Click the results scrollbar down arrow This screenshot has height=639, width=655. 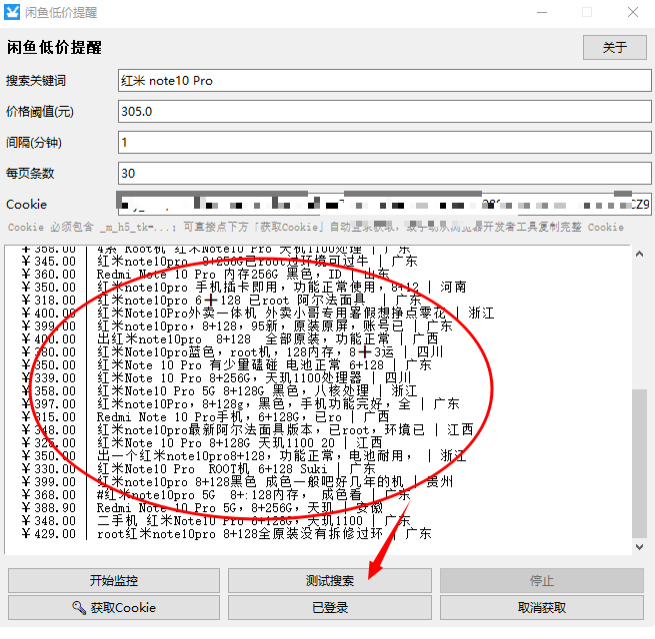pos(639,547)
